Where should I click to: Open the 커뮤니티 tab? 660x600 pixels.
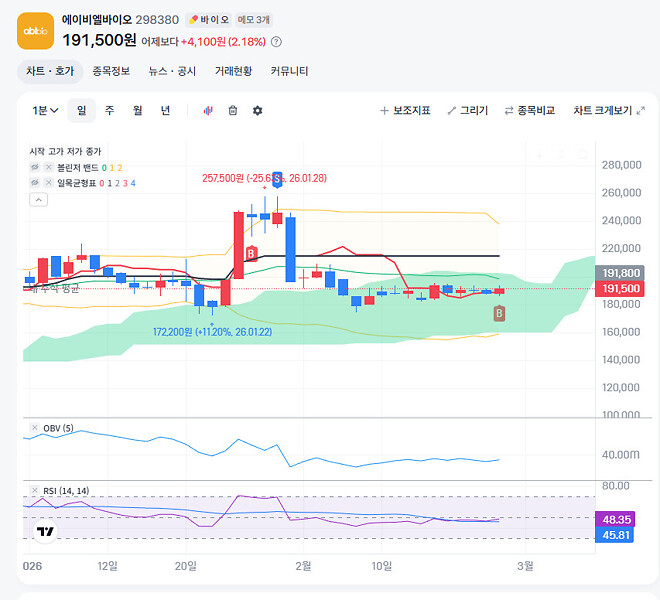[x=290, y=71]
